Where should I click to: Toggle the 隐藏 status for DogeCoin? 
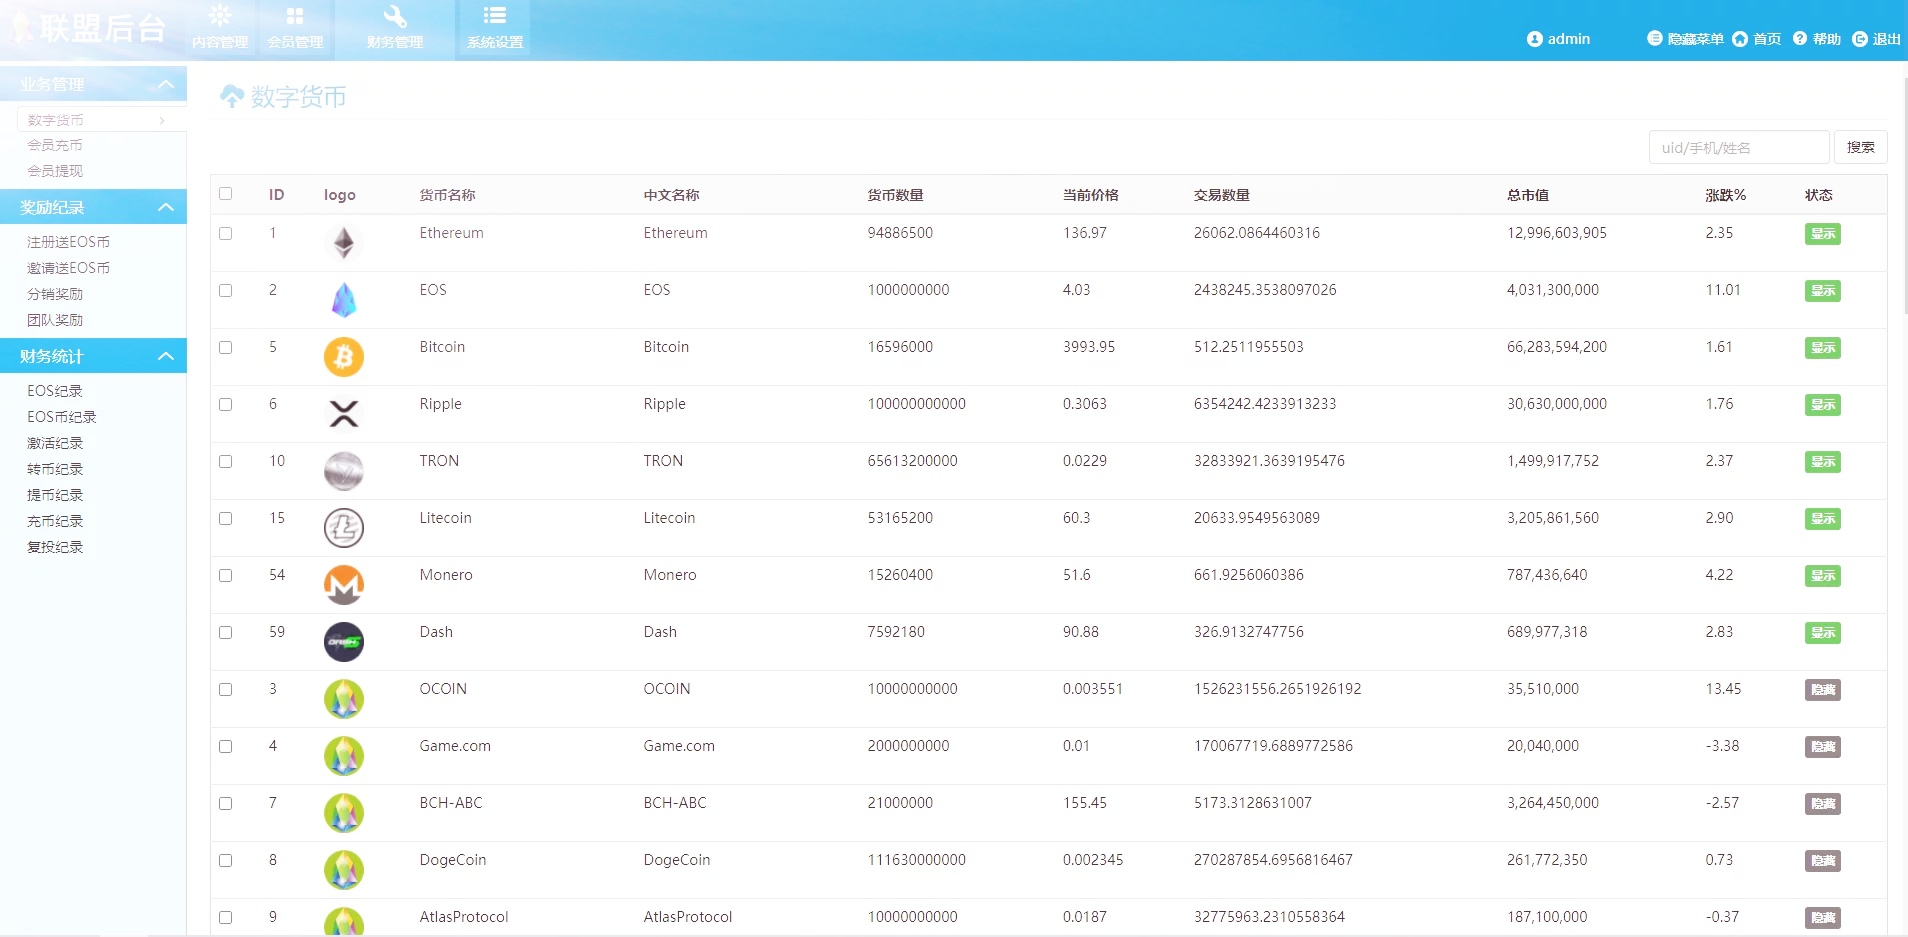(1823, 861)
